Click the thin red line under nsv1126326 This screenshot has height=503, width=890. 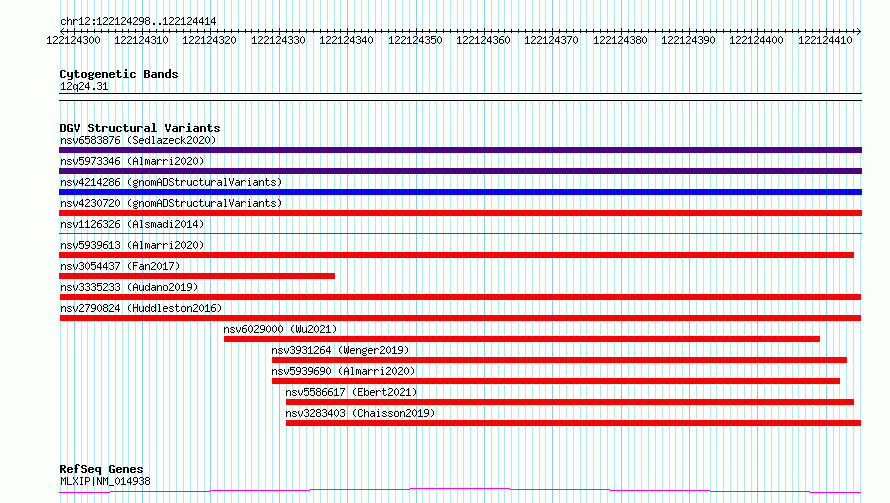tap(460, 233)
